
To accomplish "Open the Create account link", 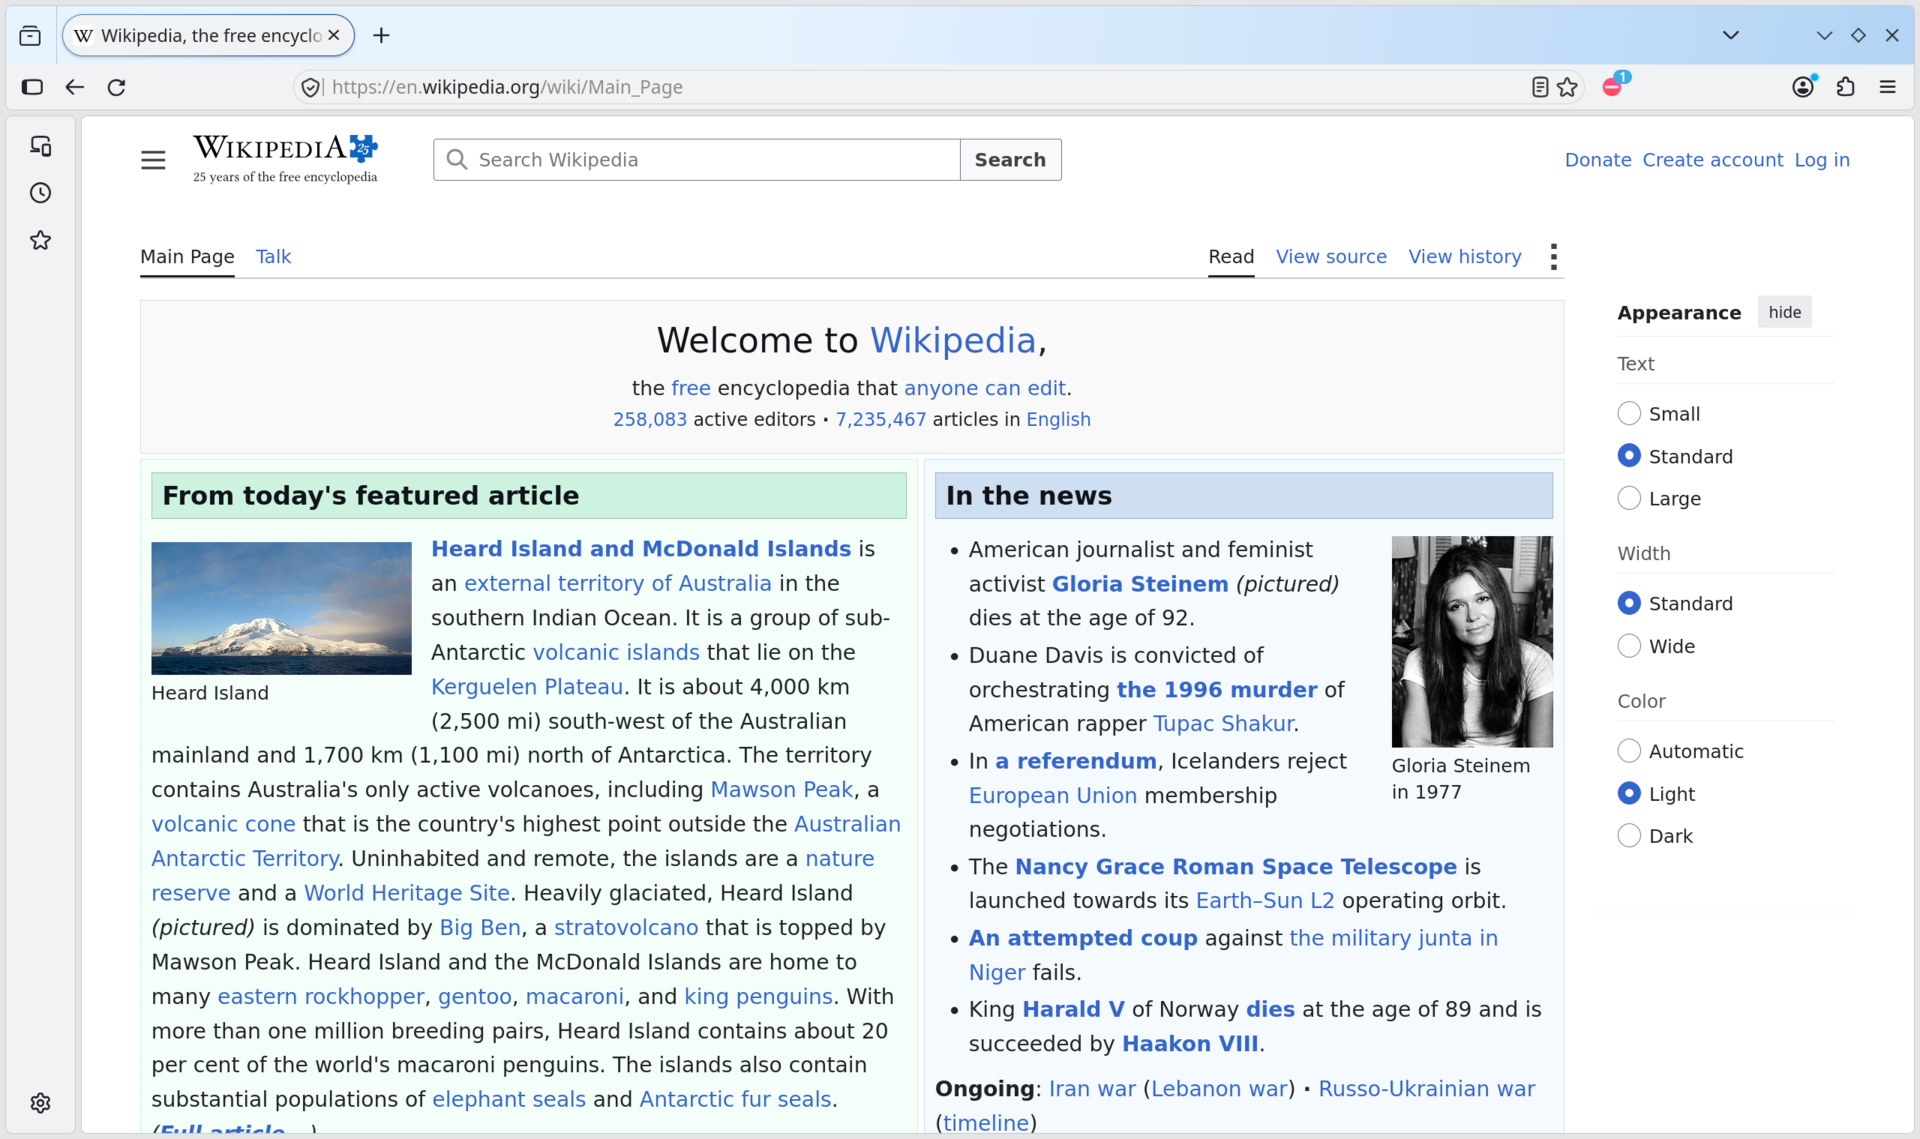I will pyautogui.click(x=1712, y=160).
